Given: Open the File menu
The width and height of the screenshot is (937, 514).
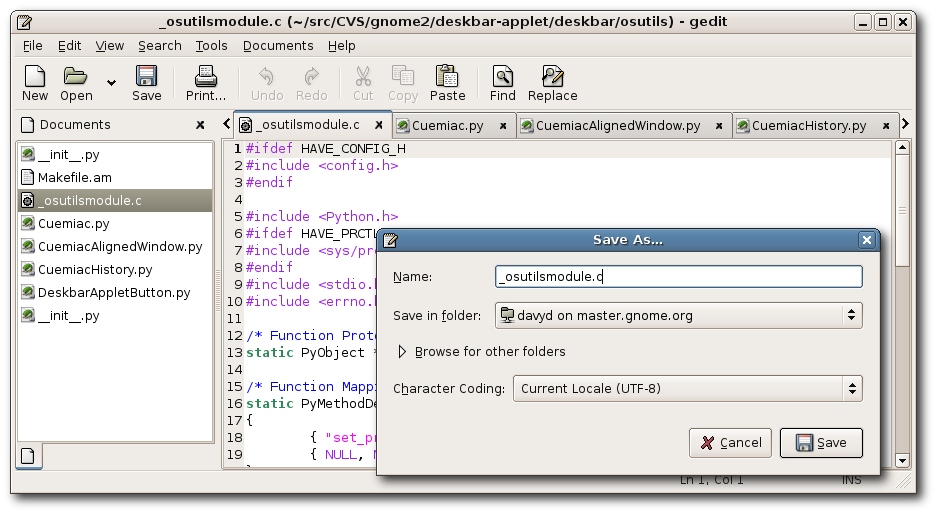Looking at the screenshot, I should tap(32, 46).
